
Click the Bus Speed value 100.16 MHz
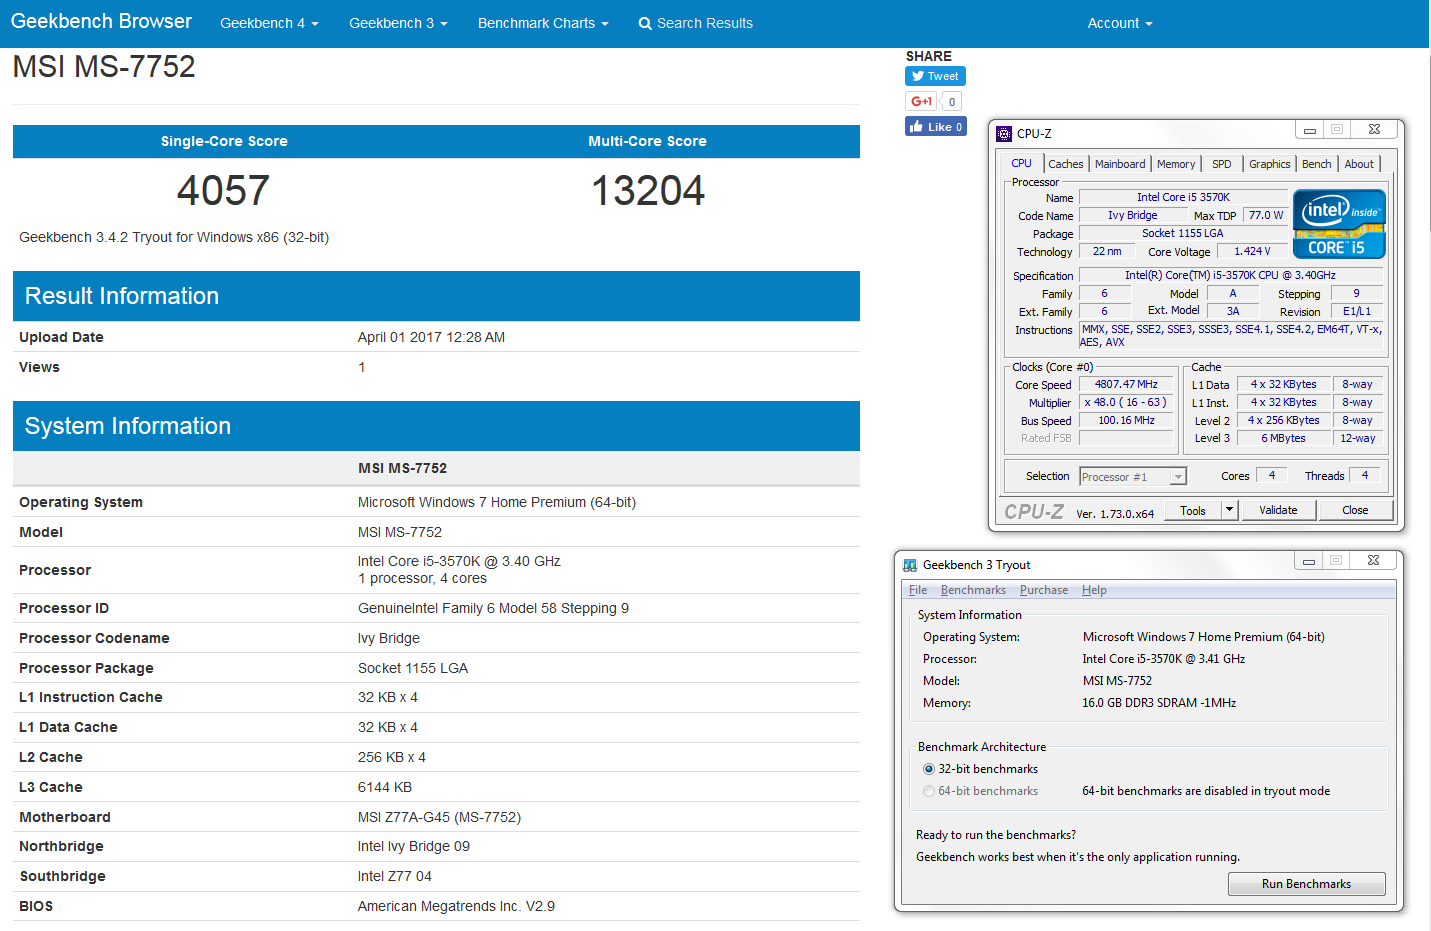point(1126,420)
